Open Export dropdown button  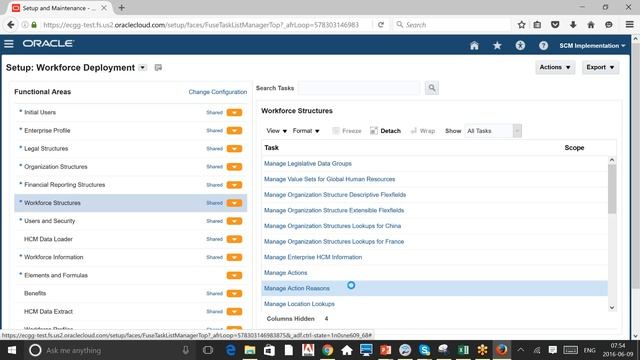[600, 67]
